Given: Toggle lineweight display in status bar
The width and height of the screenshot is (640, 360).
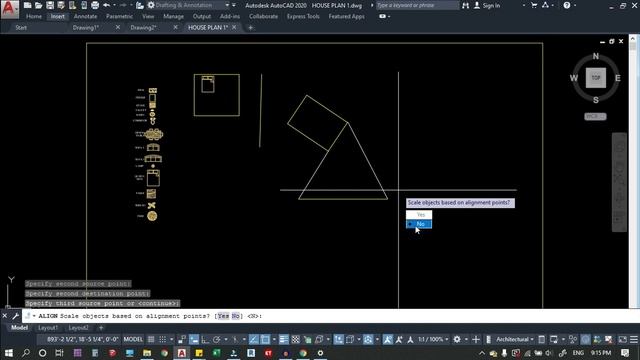Looking at the screenshot, I should [x=283, y=339].
